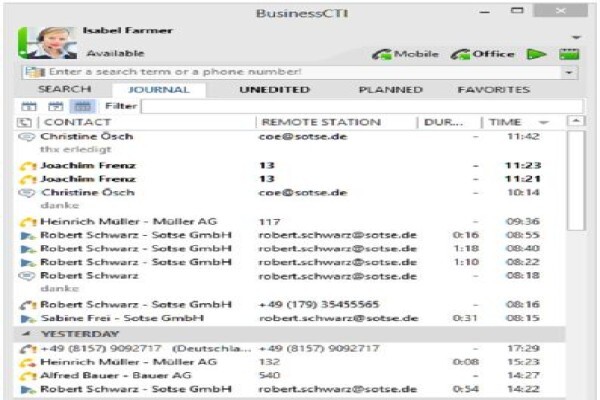Select the one-day calendar view icon
Screen dimensions: 600x400
pyautogui.click(x=29, y=106)
